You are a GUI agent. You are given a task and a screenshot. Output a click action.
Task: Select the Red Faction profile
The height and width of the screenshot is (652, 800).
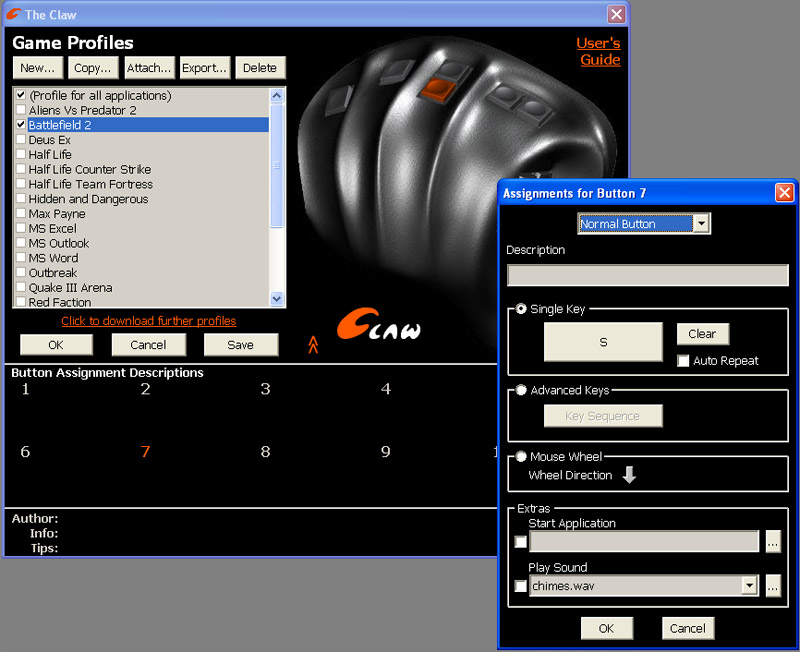pos(60,302)
